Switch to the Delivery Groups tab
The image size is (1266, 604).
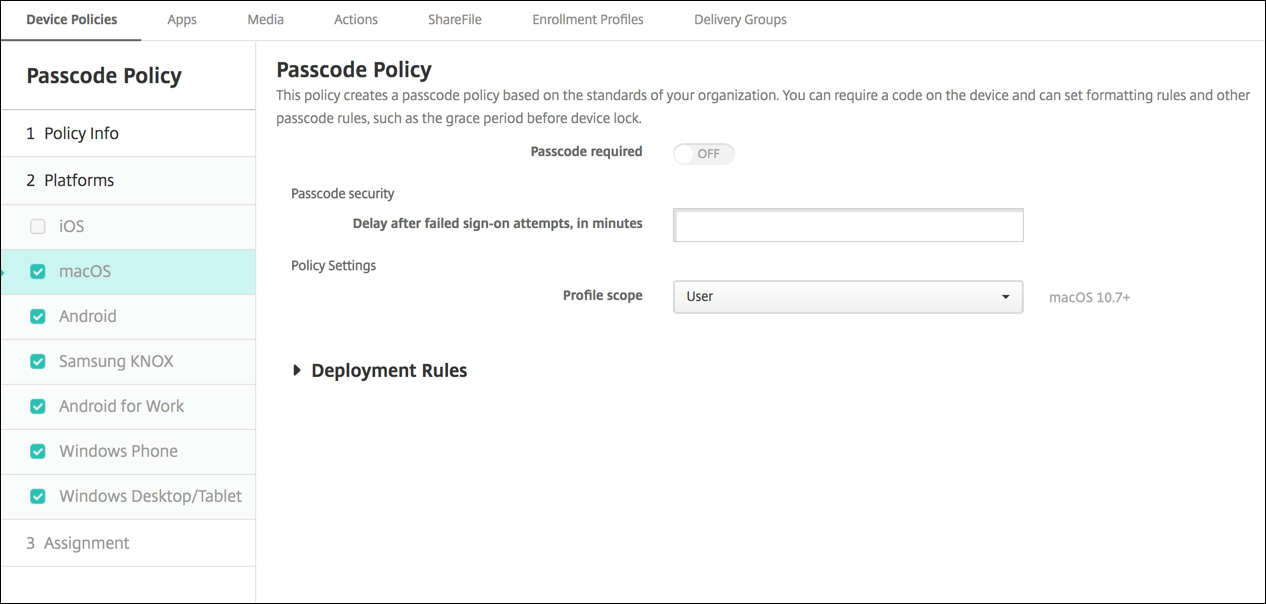coord(740,20)
